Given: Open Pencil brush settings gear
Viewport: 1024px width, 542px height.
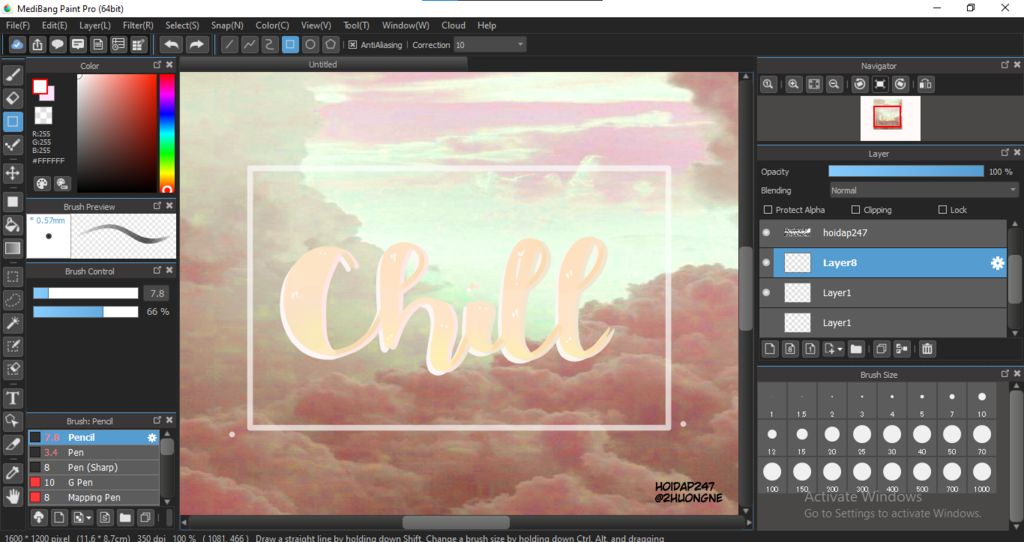Looking at the screenshot, I should pos(152,438).
